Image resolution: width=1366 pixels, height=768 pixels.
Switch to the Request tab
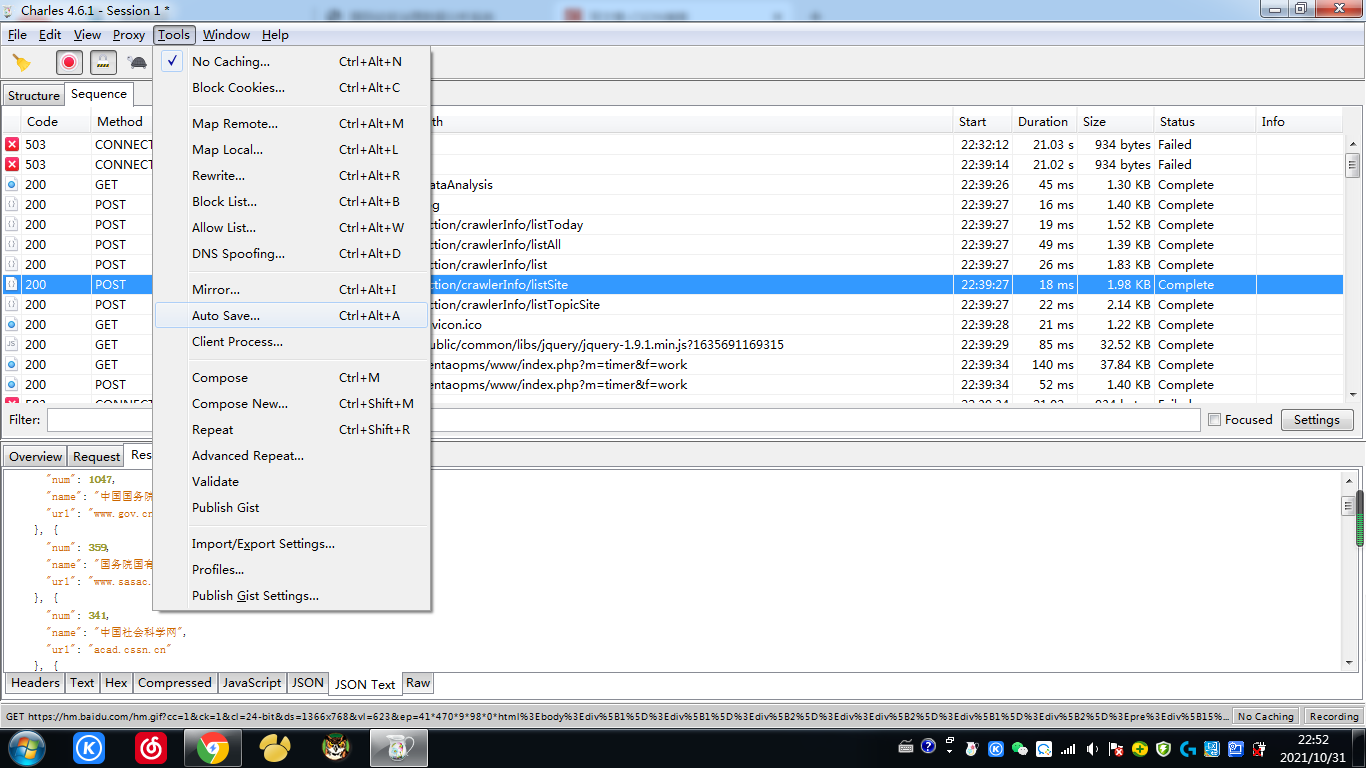[96, 457]
